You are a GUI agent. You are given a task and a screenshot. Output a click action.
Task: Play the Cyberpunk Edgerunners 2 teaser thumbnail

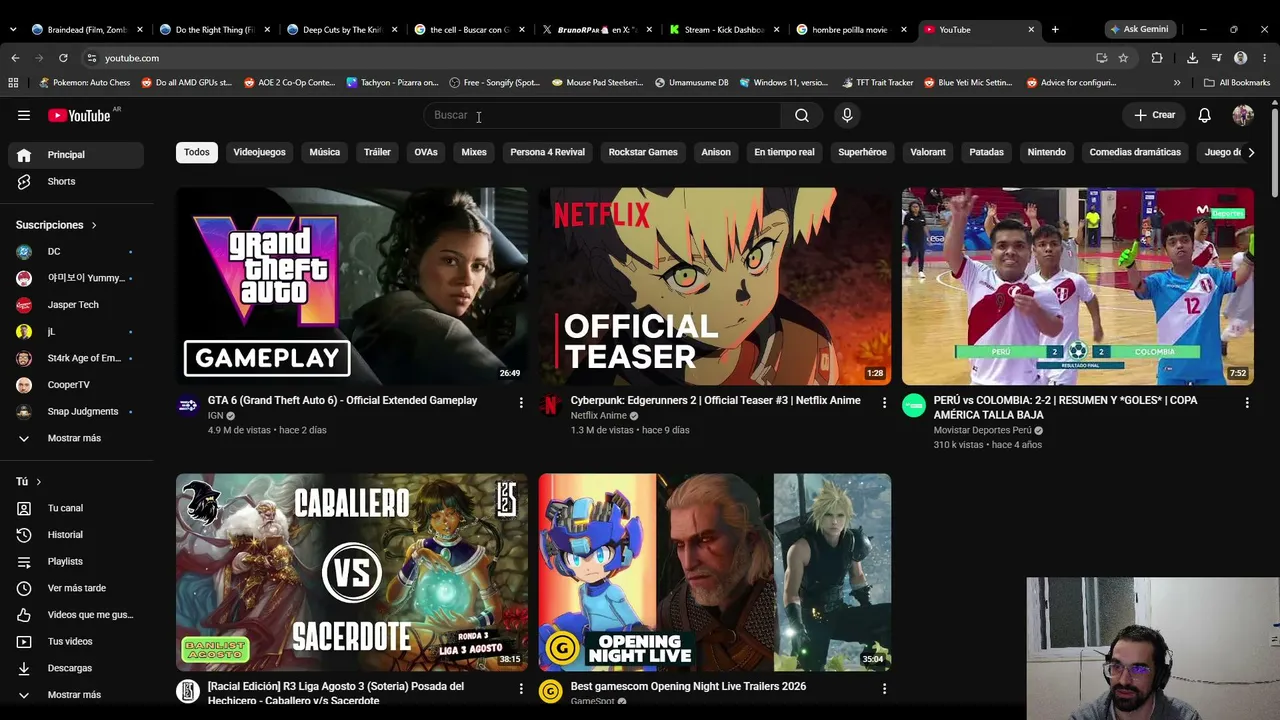(715, 286)
